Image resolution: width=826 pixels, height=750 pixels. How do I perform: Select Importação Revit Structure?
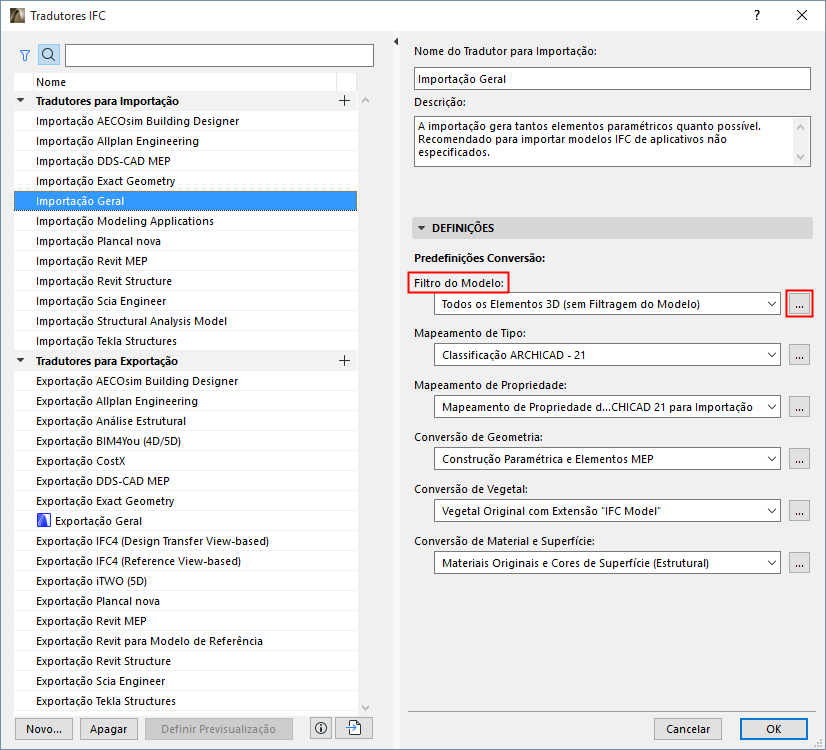tap(185, 281)
